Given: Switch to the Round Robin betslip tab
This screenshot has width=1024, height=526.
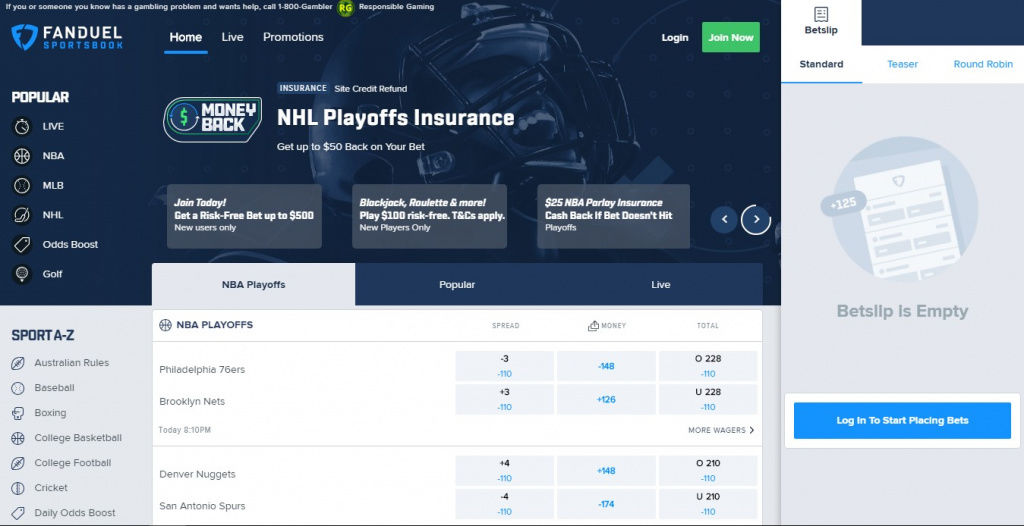Looking at the screenshot, I should (x=984, y=64).
